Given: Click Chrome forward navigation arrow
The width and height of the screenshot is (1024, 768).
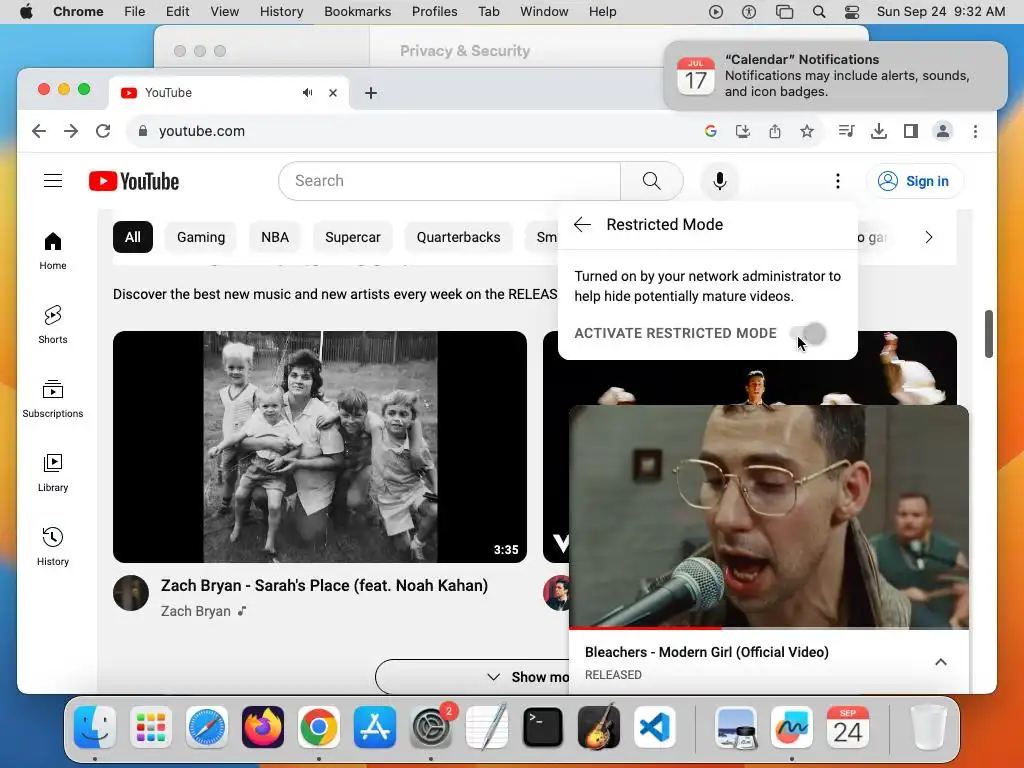Looking at the screenshot, I should [71, 131].
